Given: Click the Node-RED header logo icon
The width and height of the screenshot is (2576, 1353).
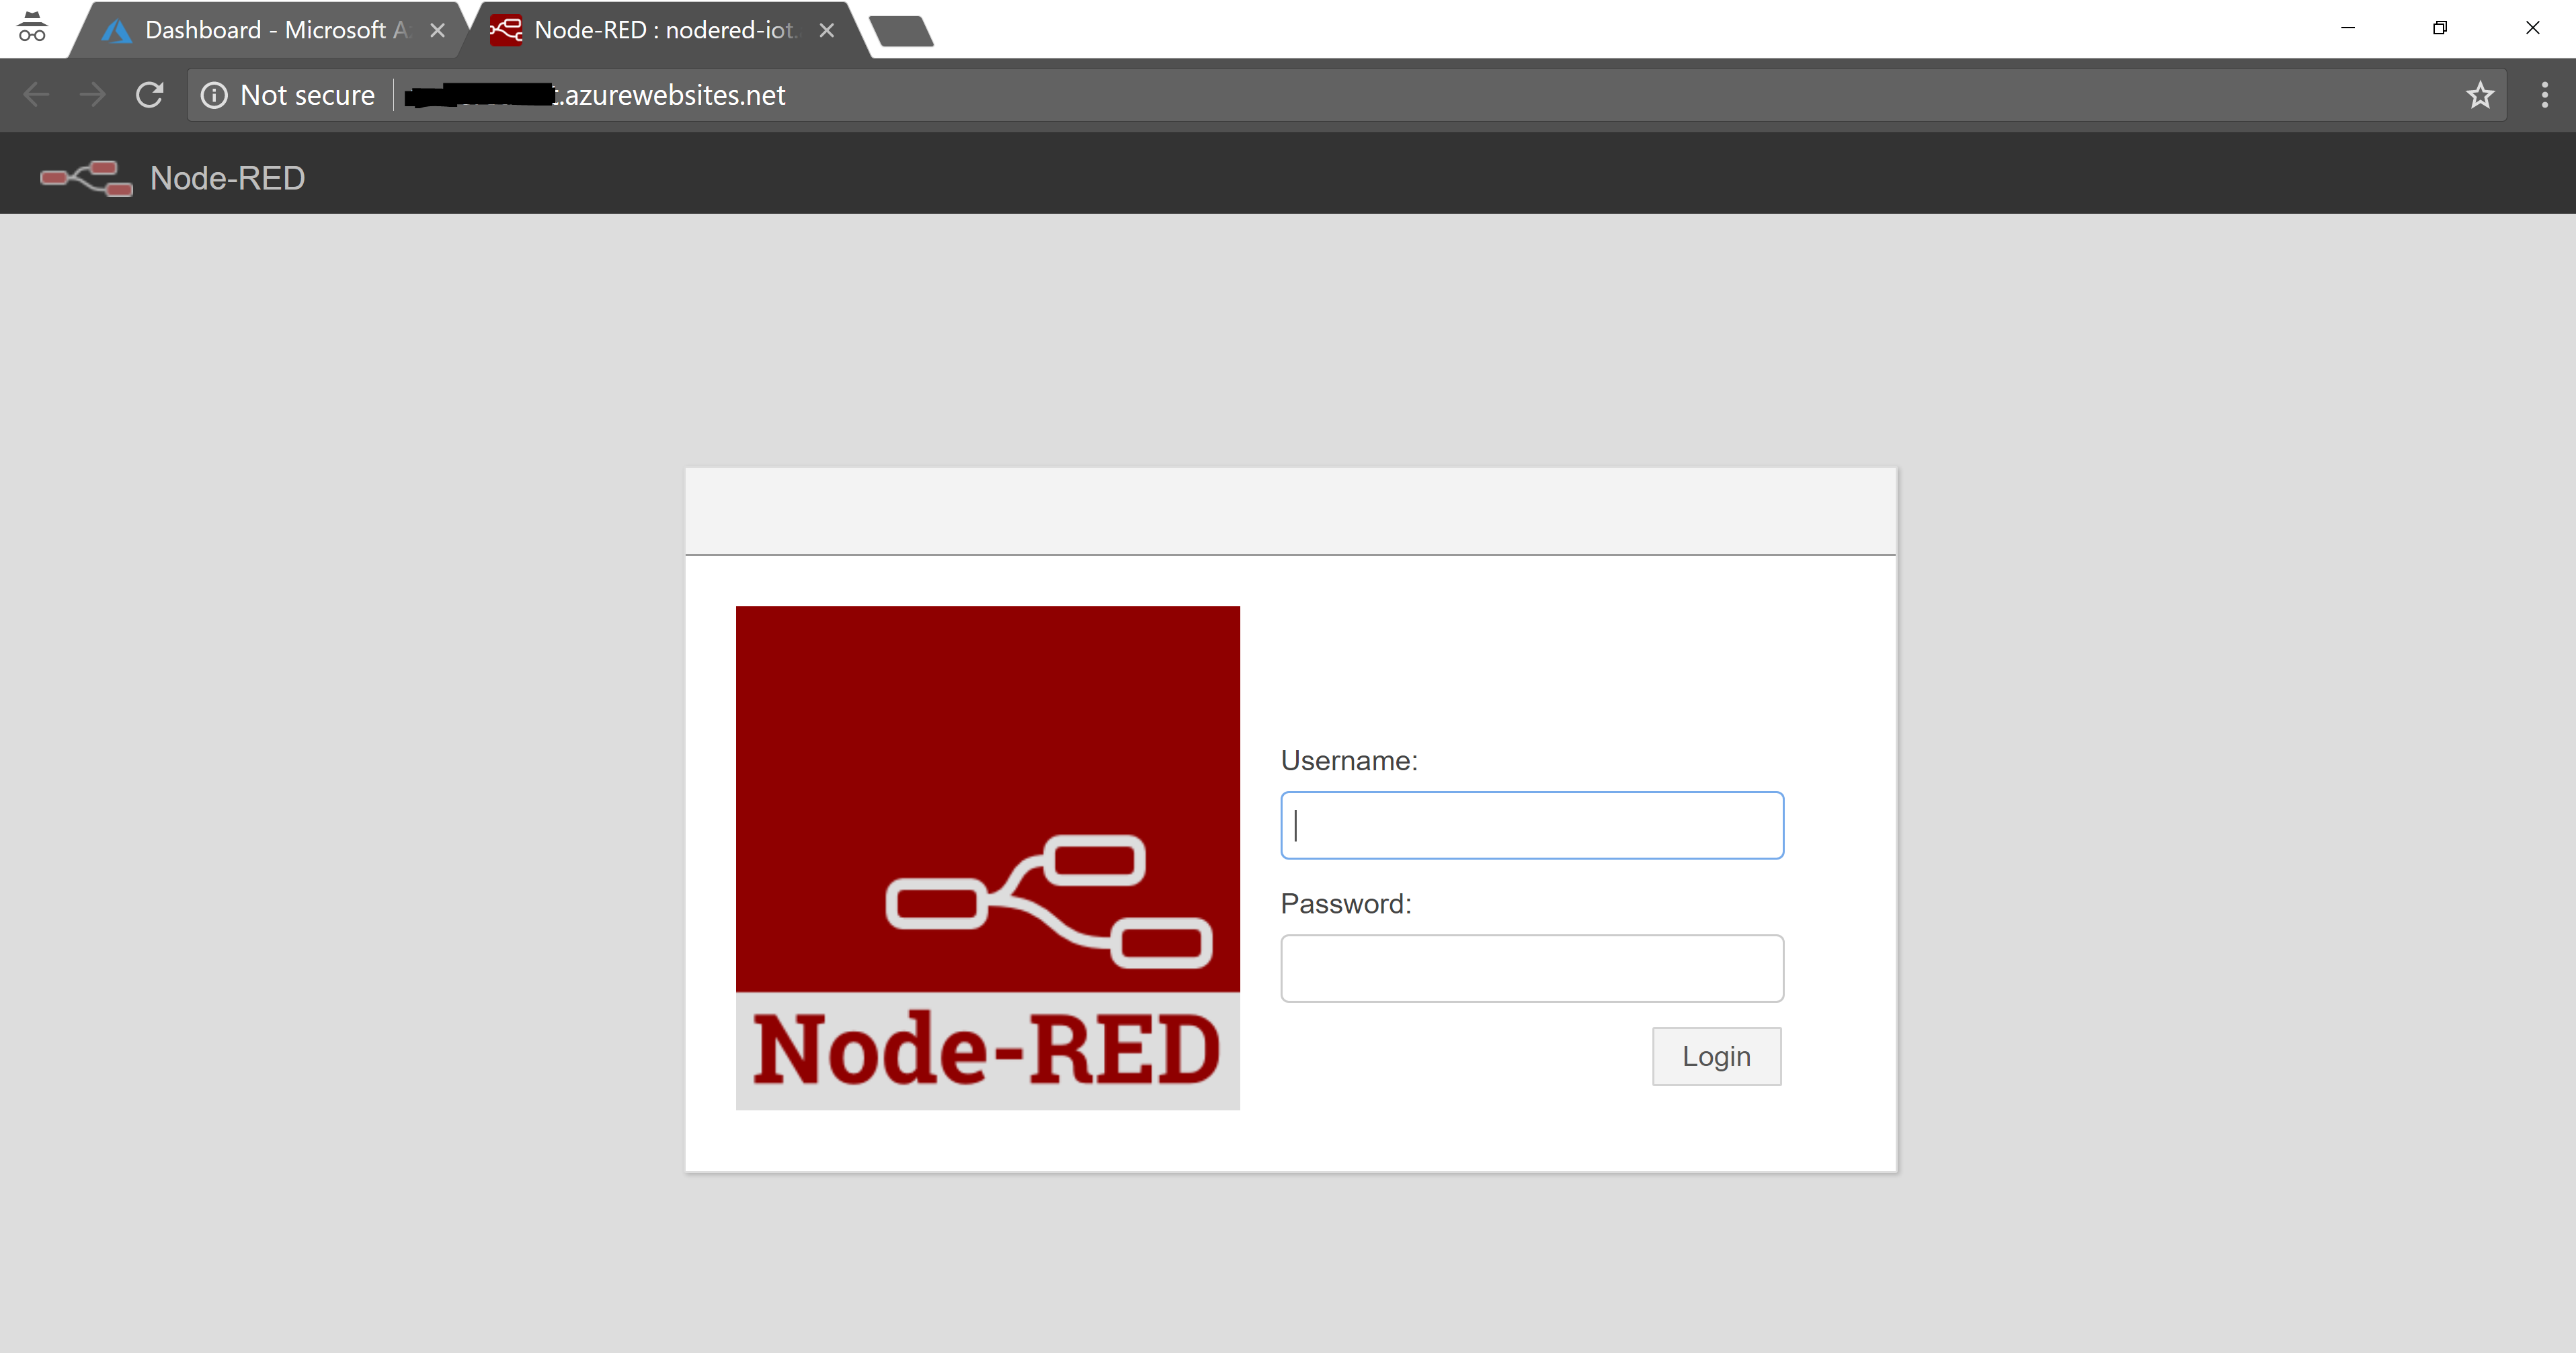Looking at the screenshot, I should [x=86, y=178].
